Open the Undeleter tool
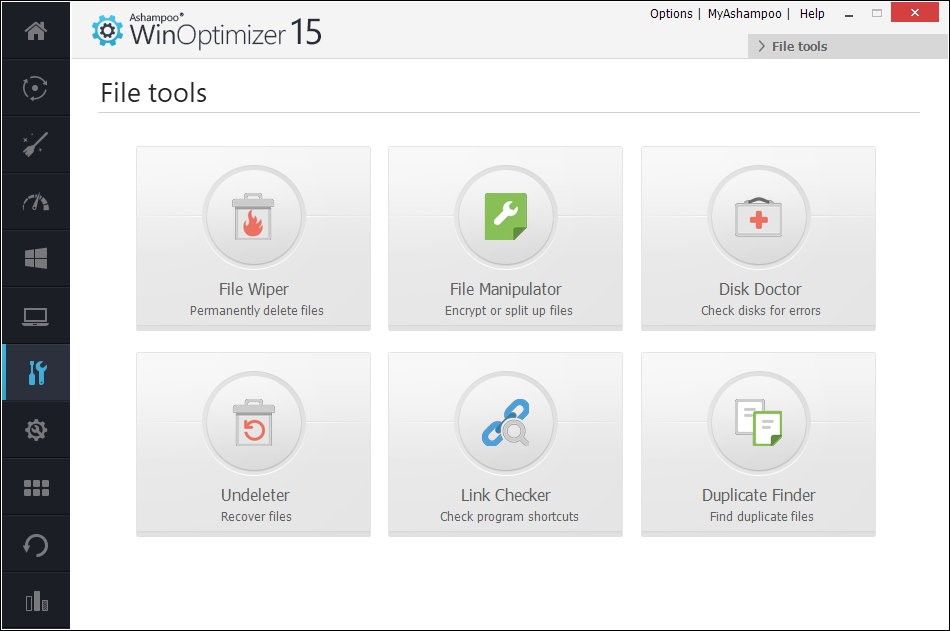Viewport: 950px width, 631px height. click(x=253, y=444)
